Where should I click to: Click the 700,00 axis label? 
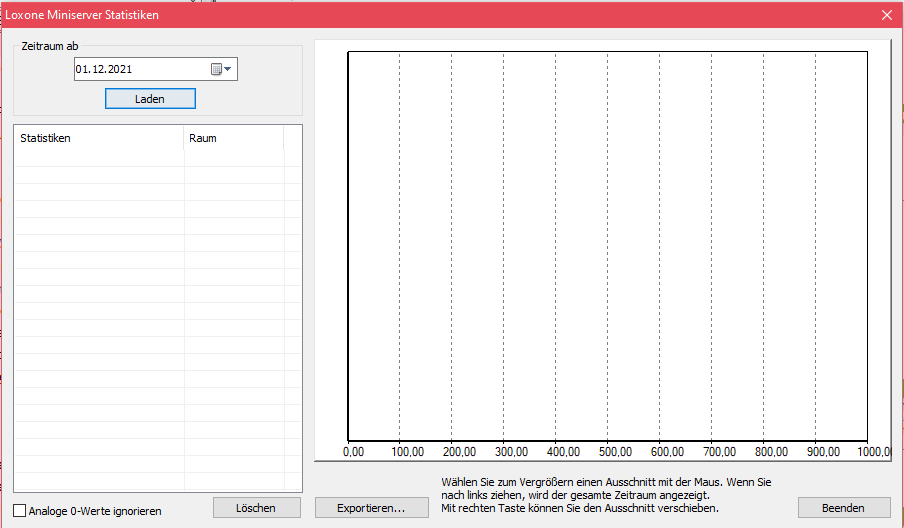(720, 452)
